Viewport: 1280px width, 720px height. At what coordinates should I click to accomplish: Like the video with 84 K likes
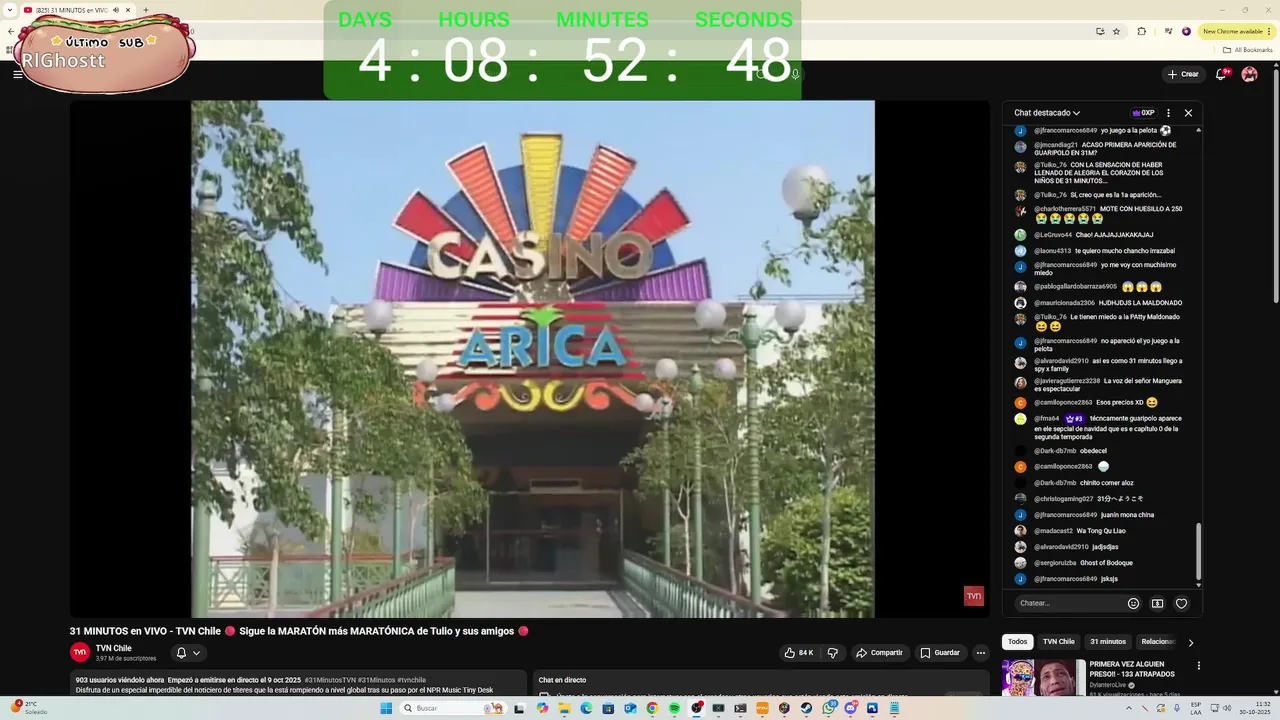799,653
